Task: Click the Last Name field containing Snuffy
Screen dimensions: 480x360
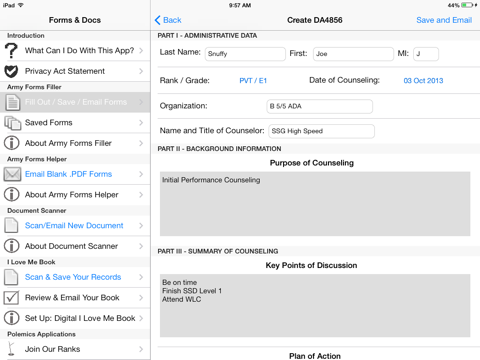Action: tap(245, 54)
